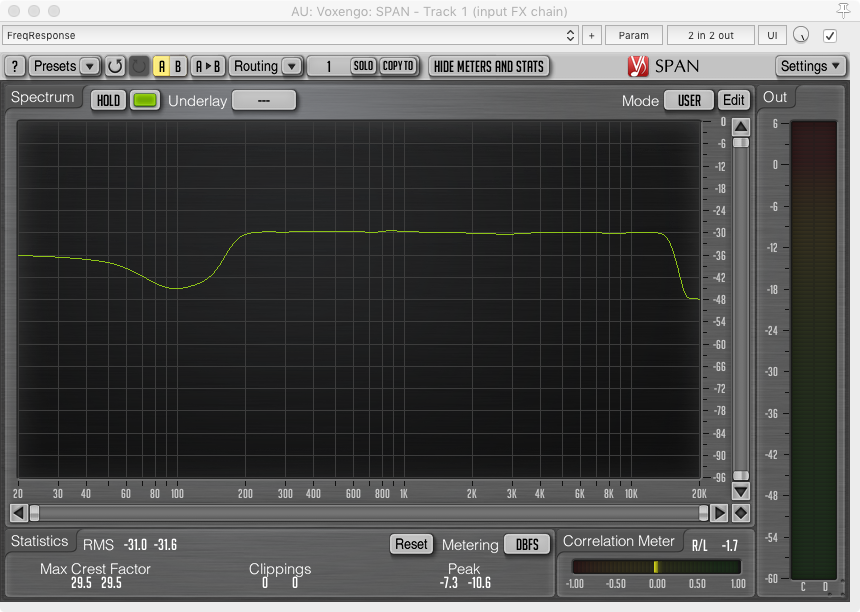Click Clippings label
860x612 pixels.
280,569
